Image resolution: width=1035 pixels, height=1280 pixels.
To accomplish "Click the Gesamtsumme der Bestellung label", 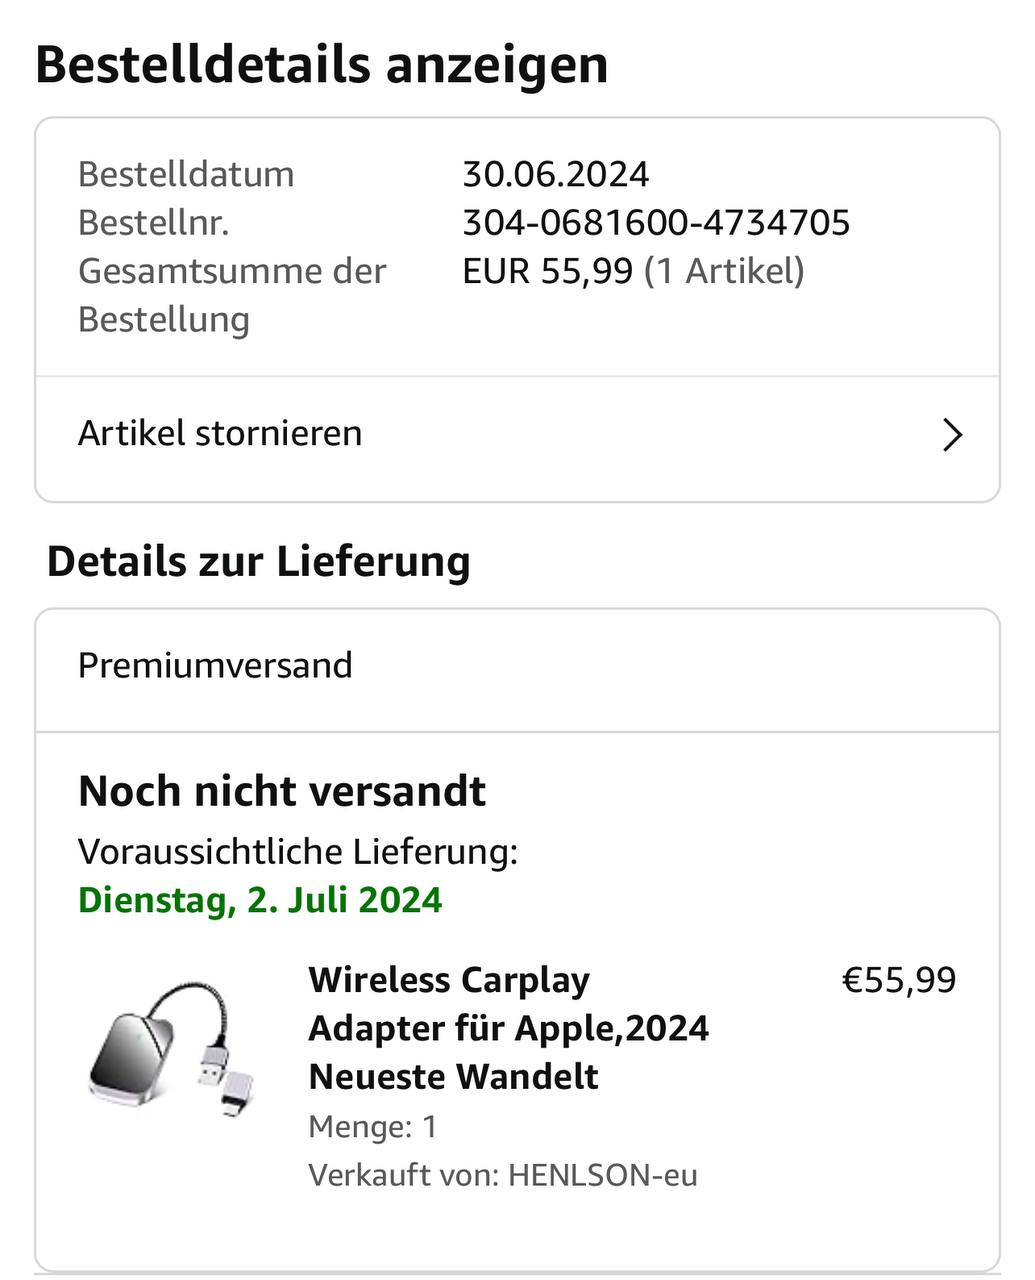I will [231, 295].
